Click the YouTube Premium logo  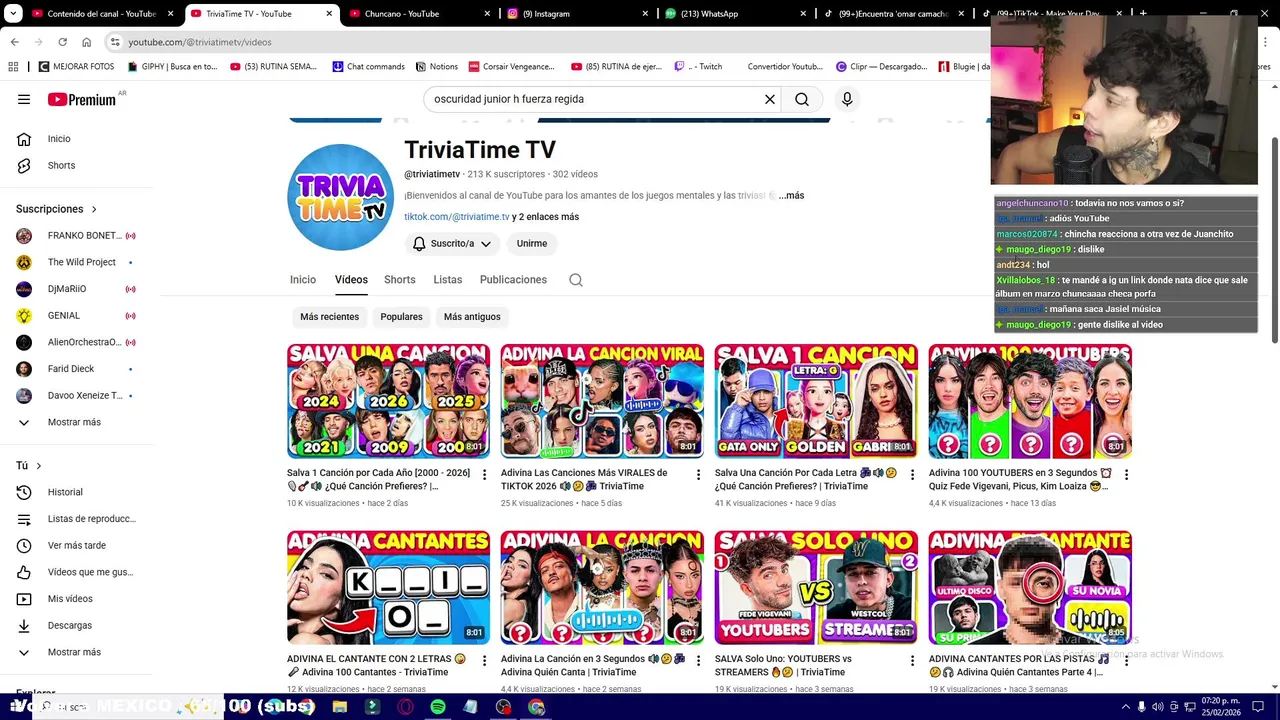pyautogui.click(x=82, y=99)
